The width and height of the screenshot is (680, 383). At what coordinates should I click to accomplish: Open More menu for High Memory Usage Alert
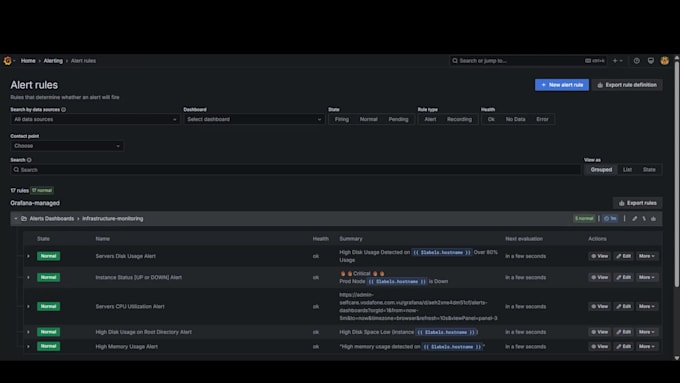pyautogui.click(x=647, y=347)
